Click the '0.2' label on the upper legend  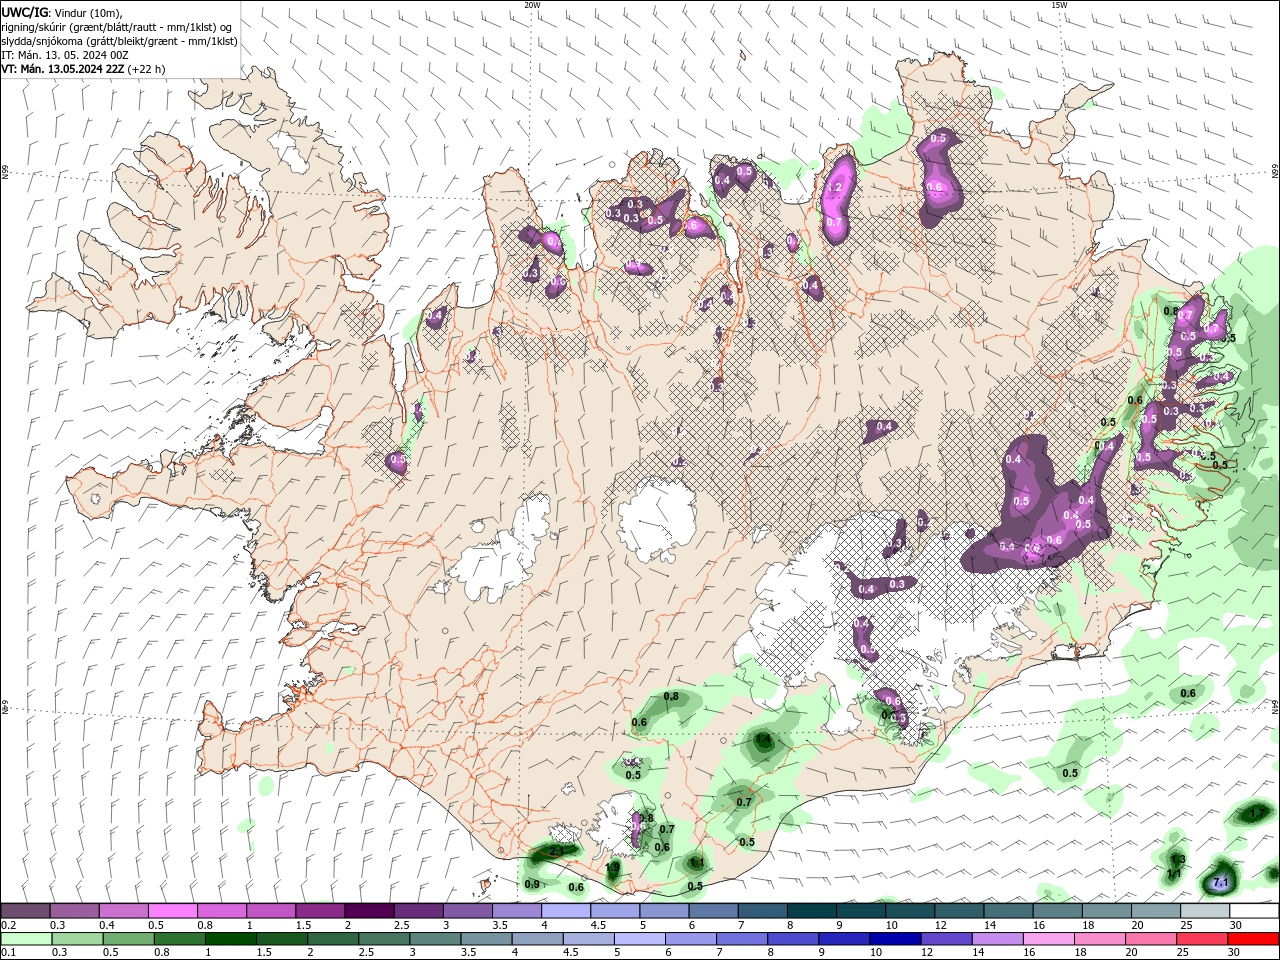point(9,925)
